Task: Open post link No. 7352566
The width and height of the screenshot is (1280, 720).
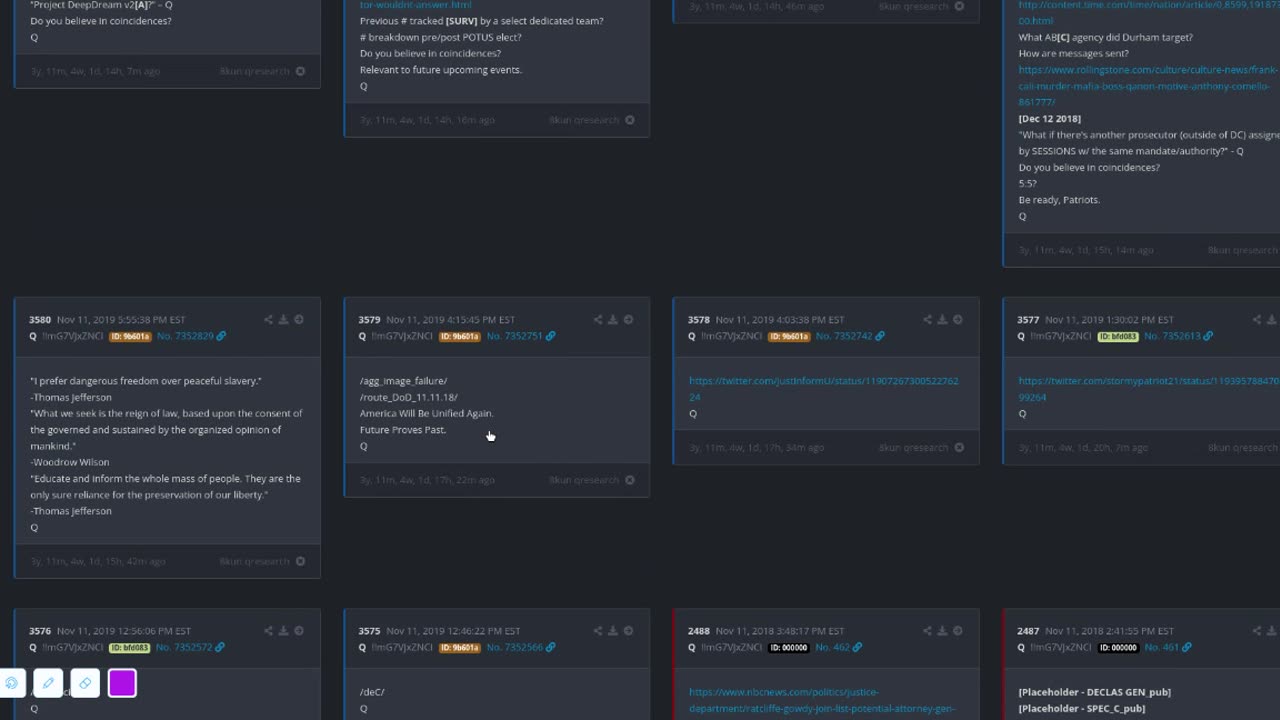Action: pos(514,647)
